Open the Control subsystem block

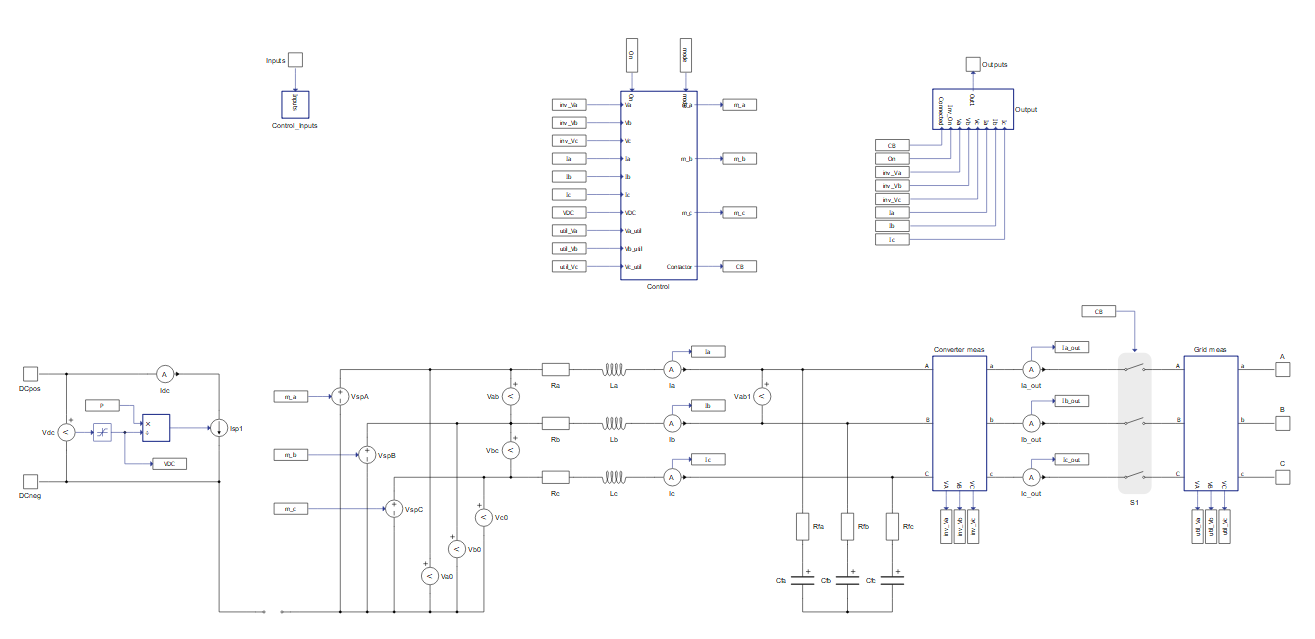(x=658, y=186)
